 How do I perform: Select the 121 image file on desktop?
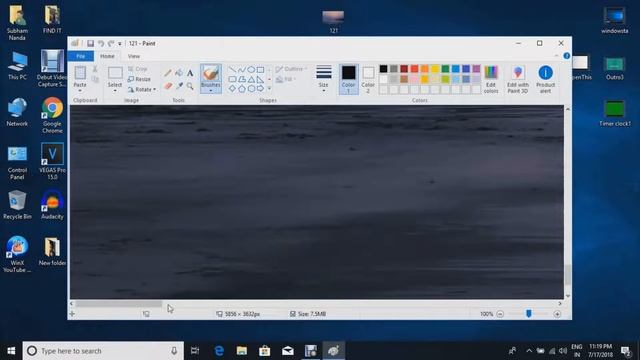(x=333, y=22)
